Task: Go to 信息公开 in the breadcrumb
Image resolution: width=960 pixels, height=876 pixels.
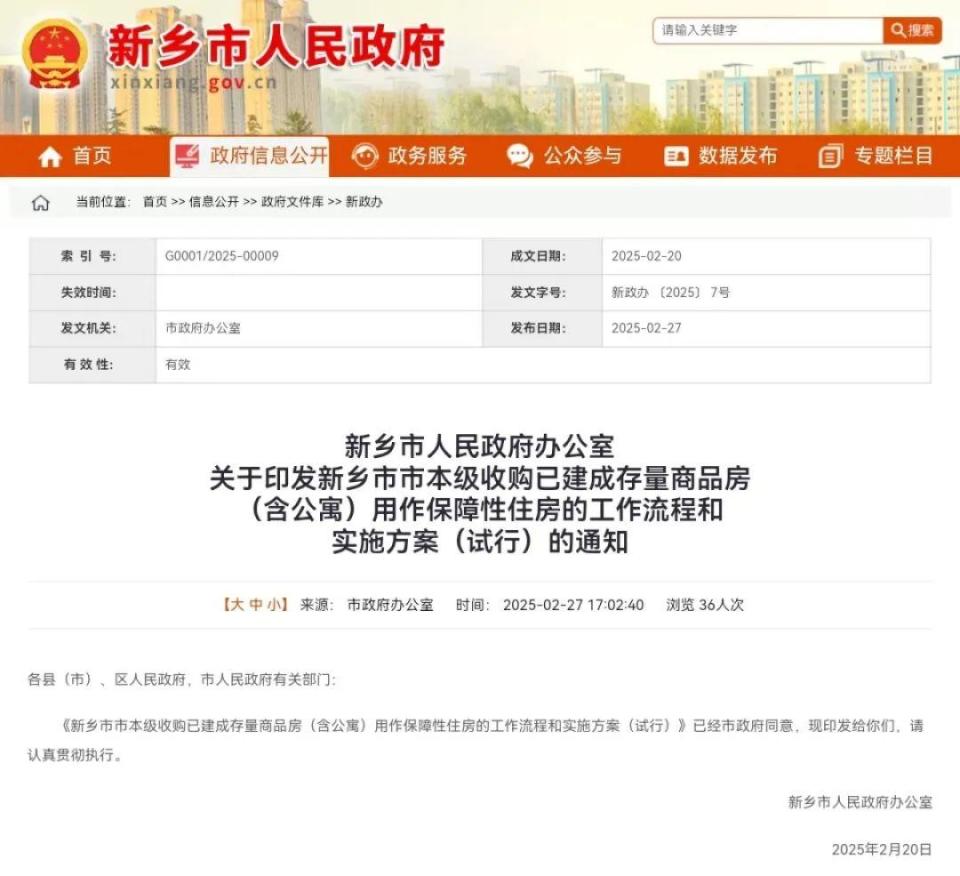Action: point(214,202)
